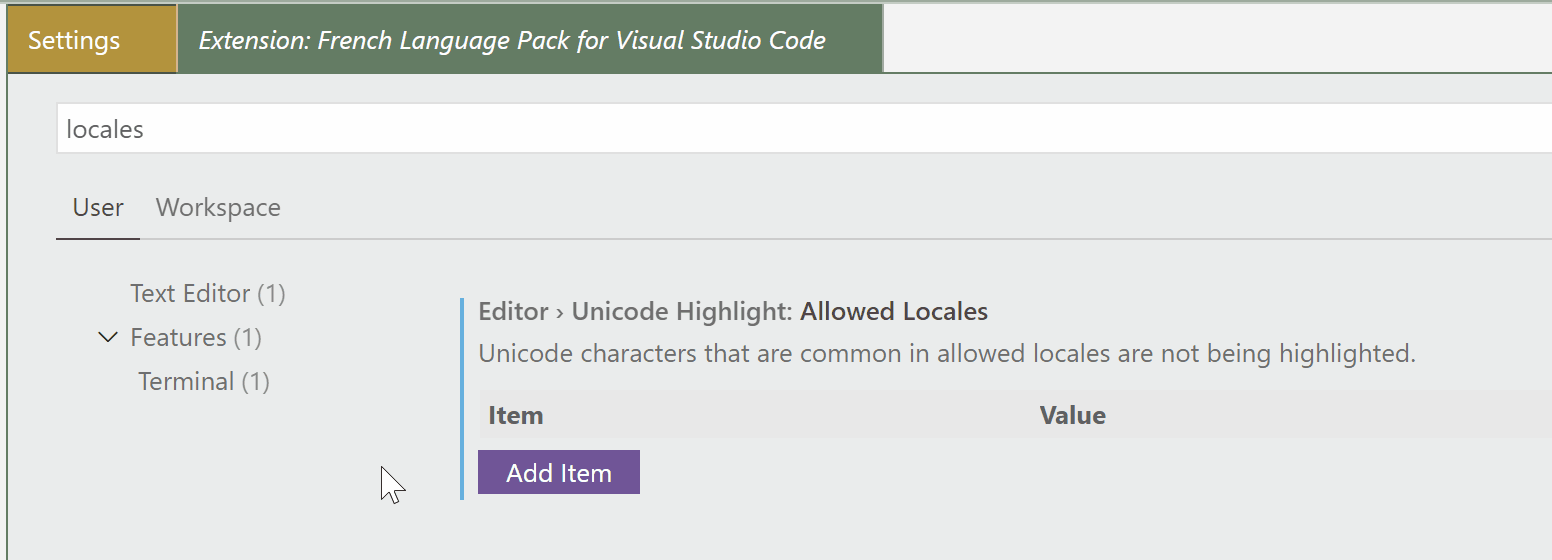Click the blue modified-setting indicator bar

[462, 398]
